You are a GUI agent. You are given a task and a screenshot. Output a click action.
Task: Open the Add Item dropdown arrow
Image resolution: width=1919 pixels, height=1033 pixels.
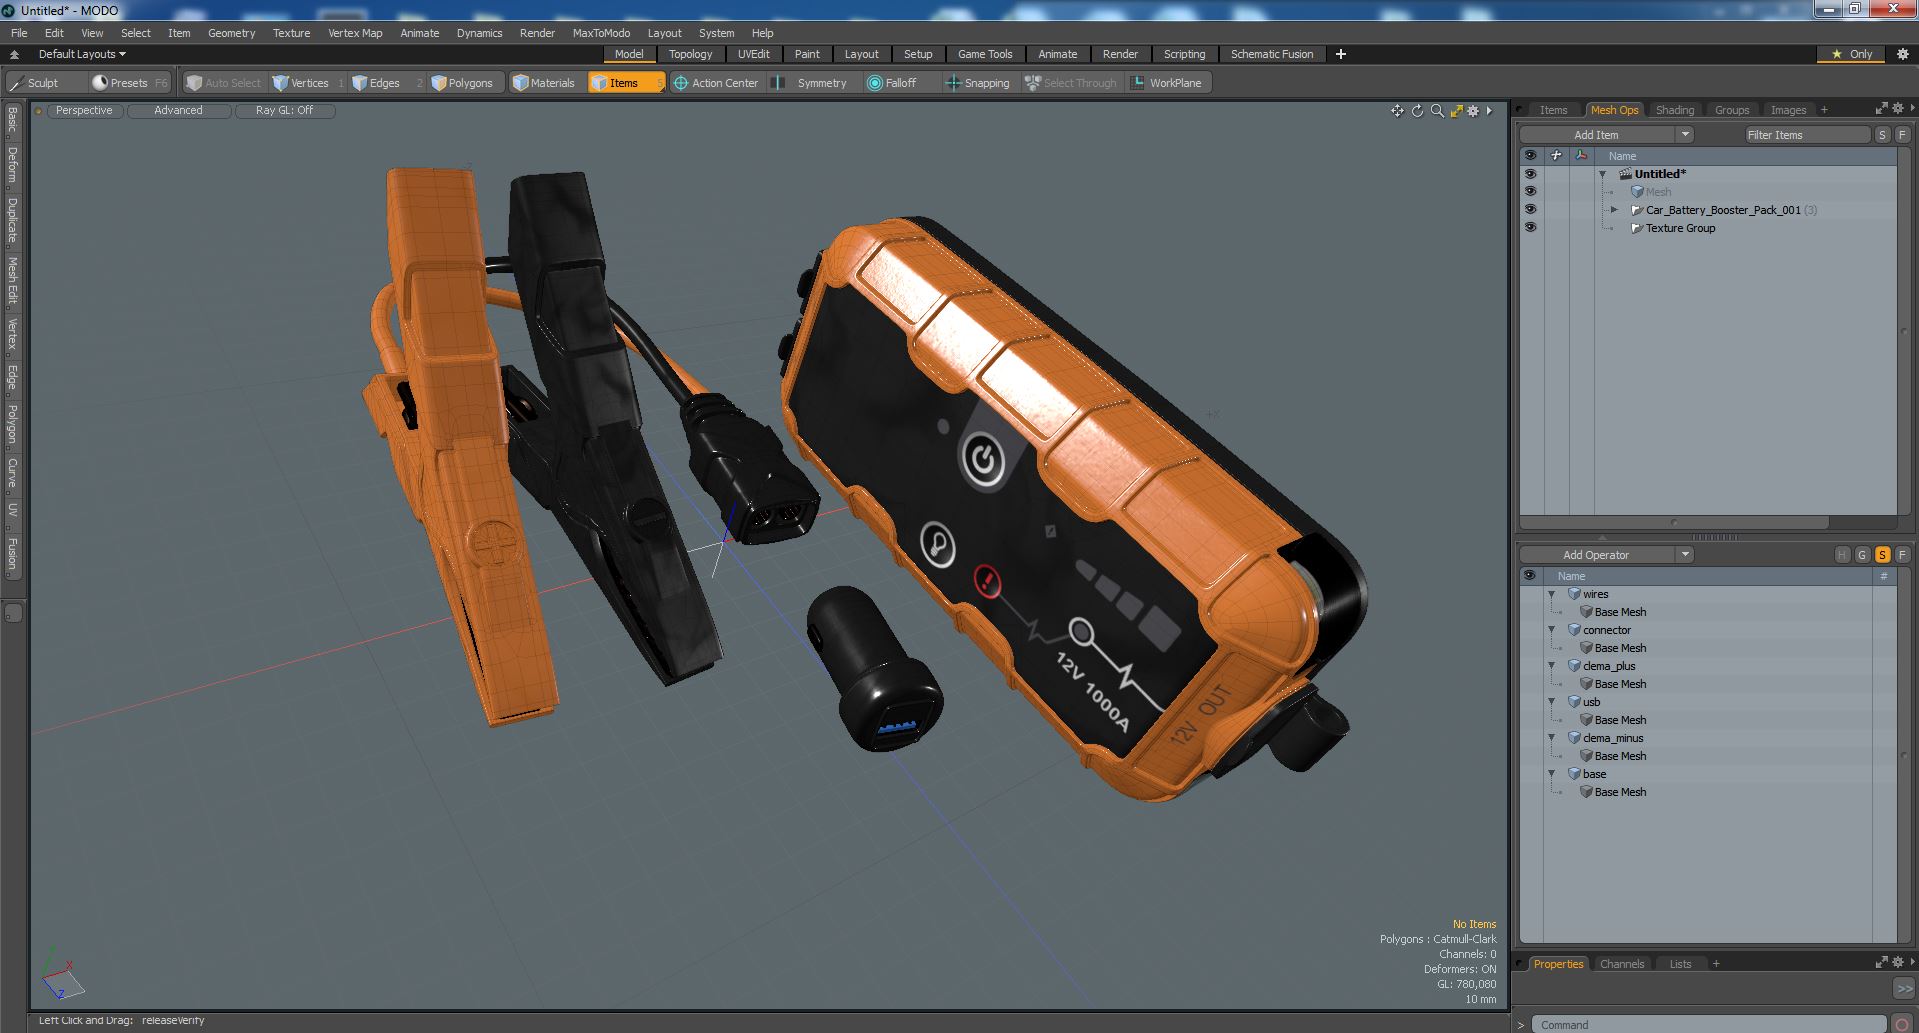pyautogui.click(x=1685, y=135)
